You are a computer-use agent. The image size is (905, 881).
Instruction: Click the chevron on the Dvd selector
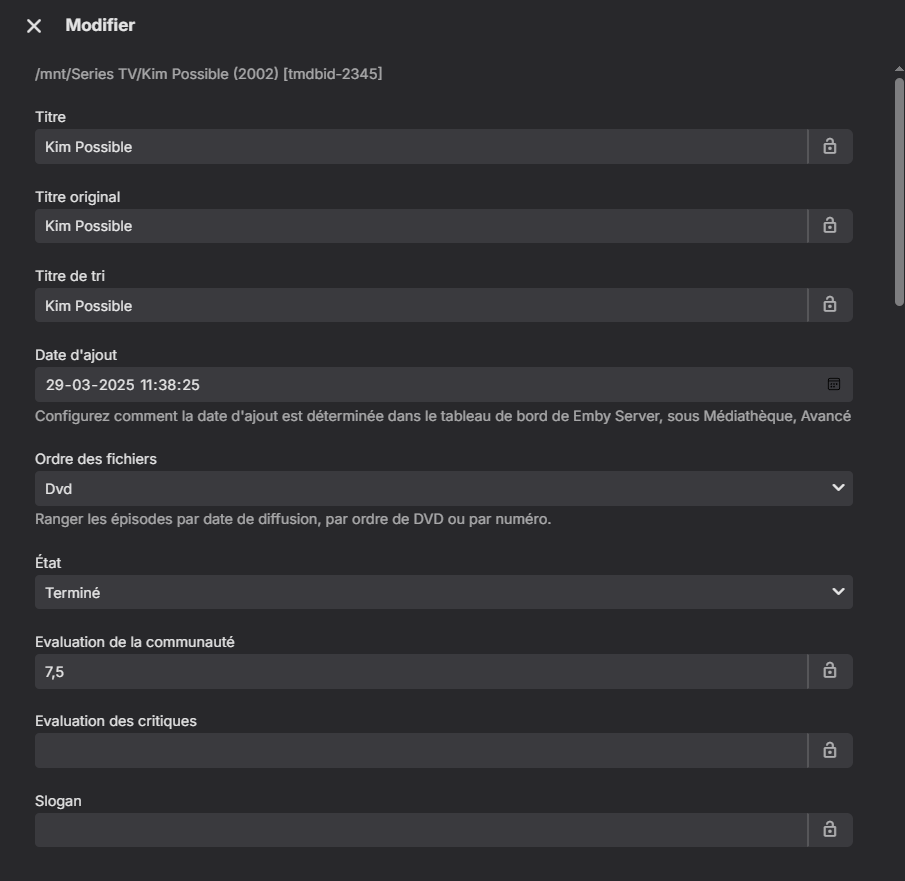click(838, 488)
